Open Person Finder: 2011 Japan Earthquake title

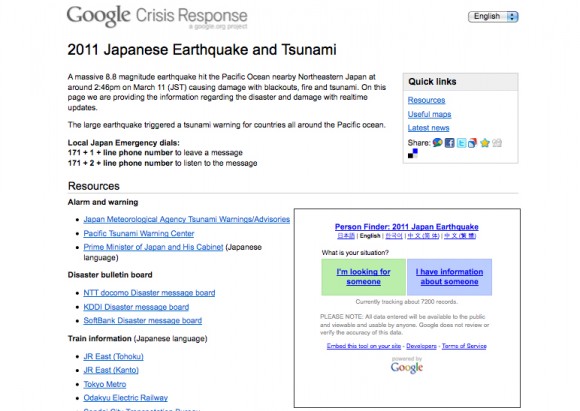point(407,227)
